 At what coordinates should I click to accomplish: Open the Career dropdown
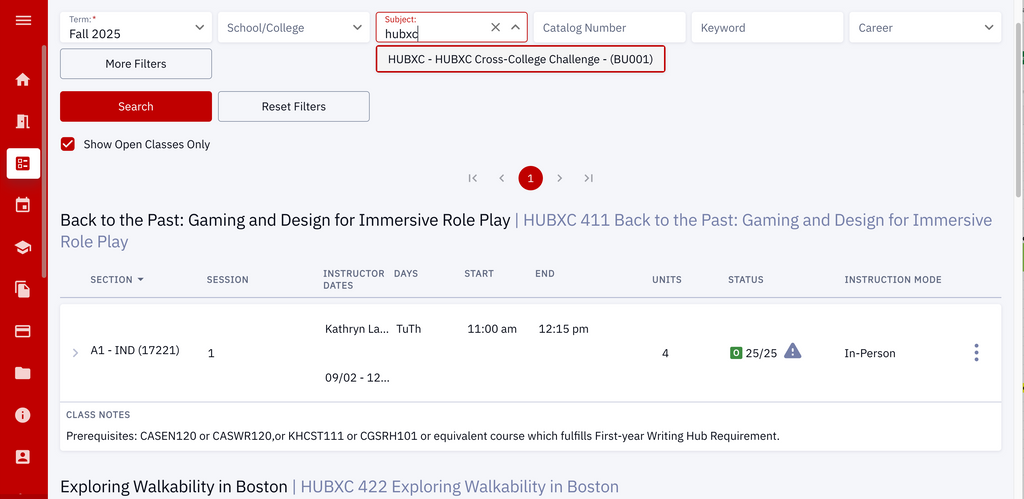tap(925, 28)
